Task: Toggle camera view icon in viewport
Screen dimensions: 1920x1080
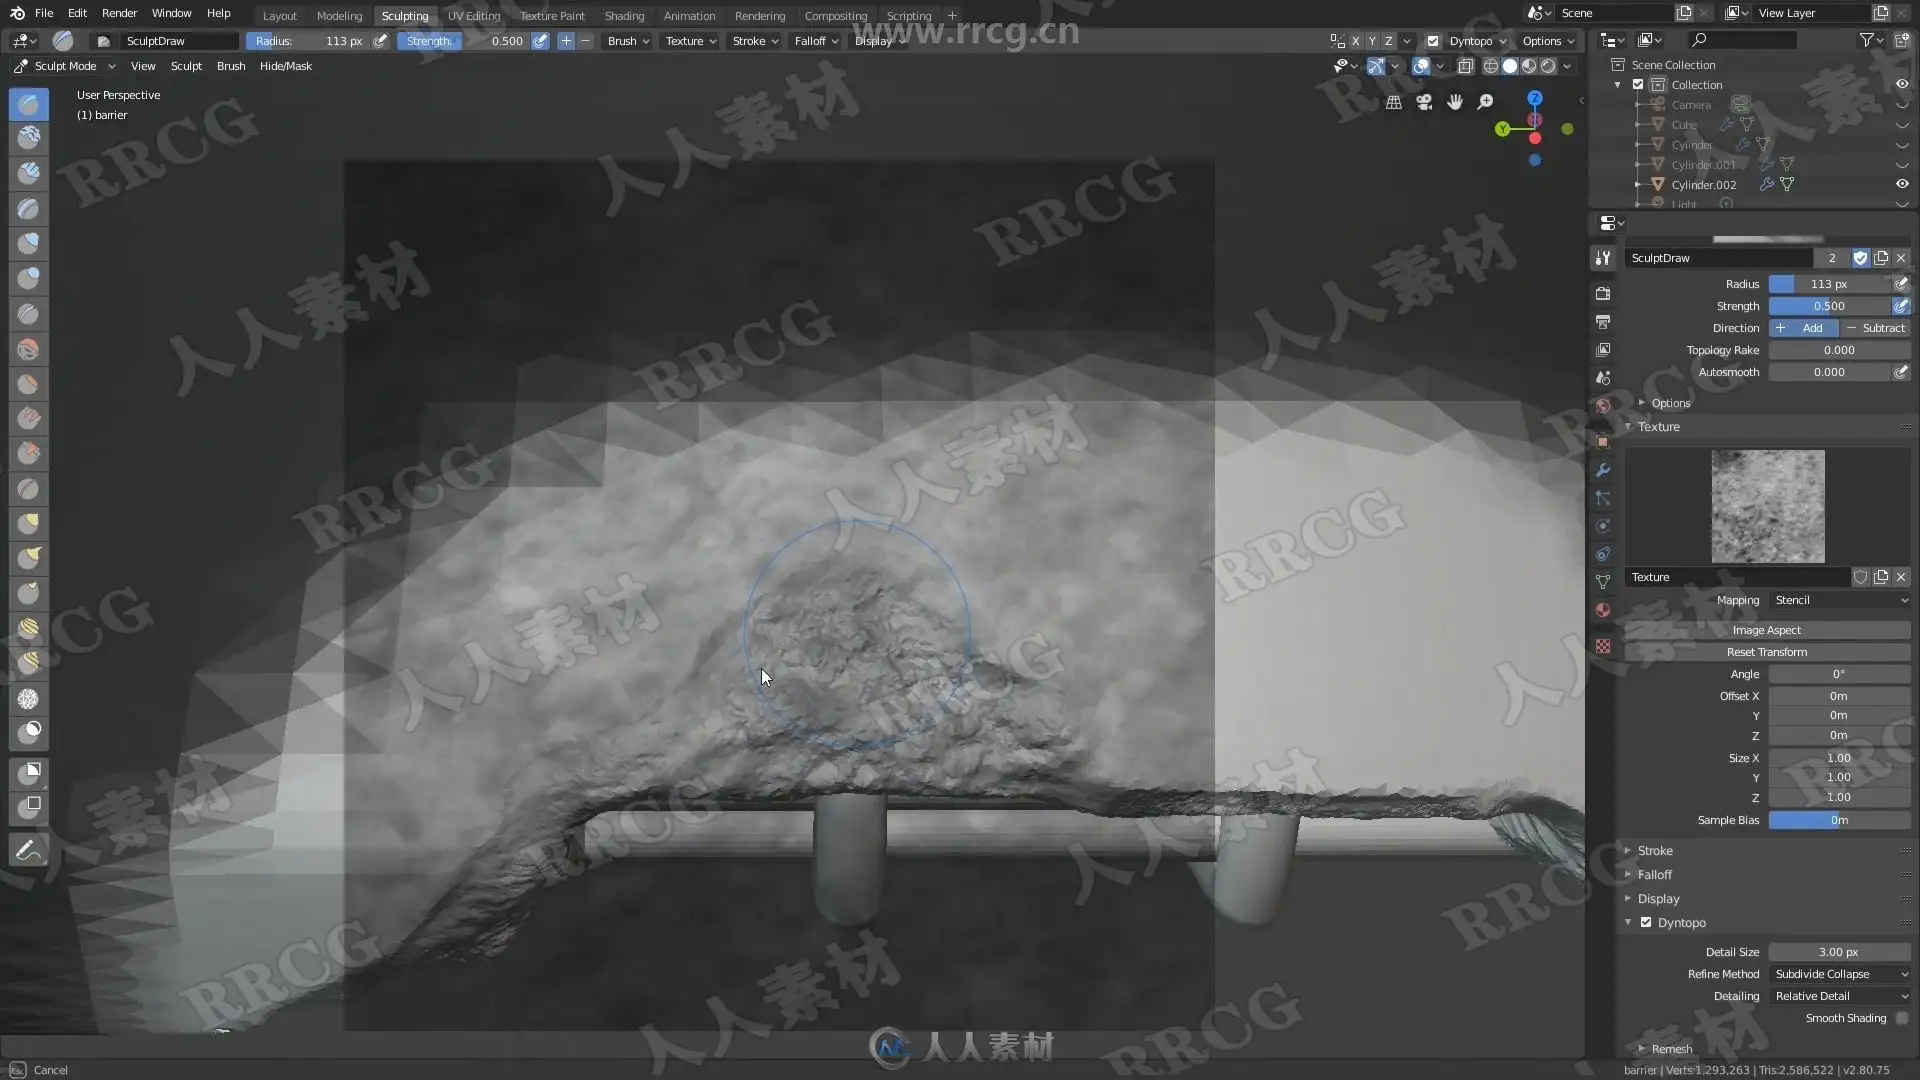Action: point(1424,102)
